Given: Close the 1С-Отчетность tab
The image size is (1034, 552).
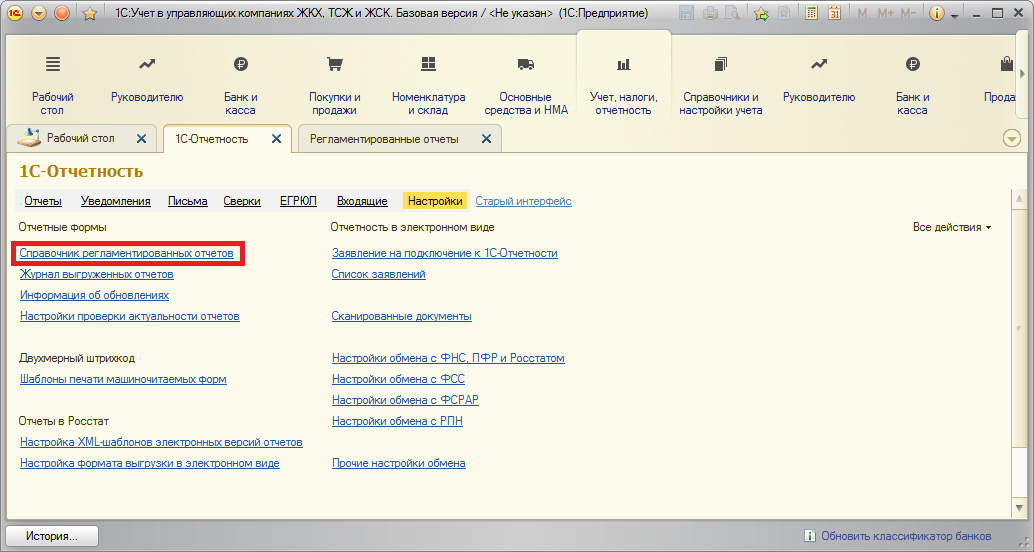Looking at the screenshot, I should 277,139.
